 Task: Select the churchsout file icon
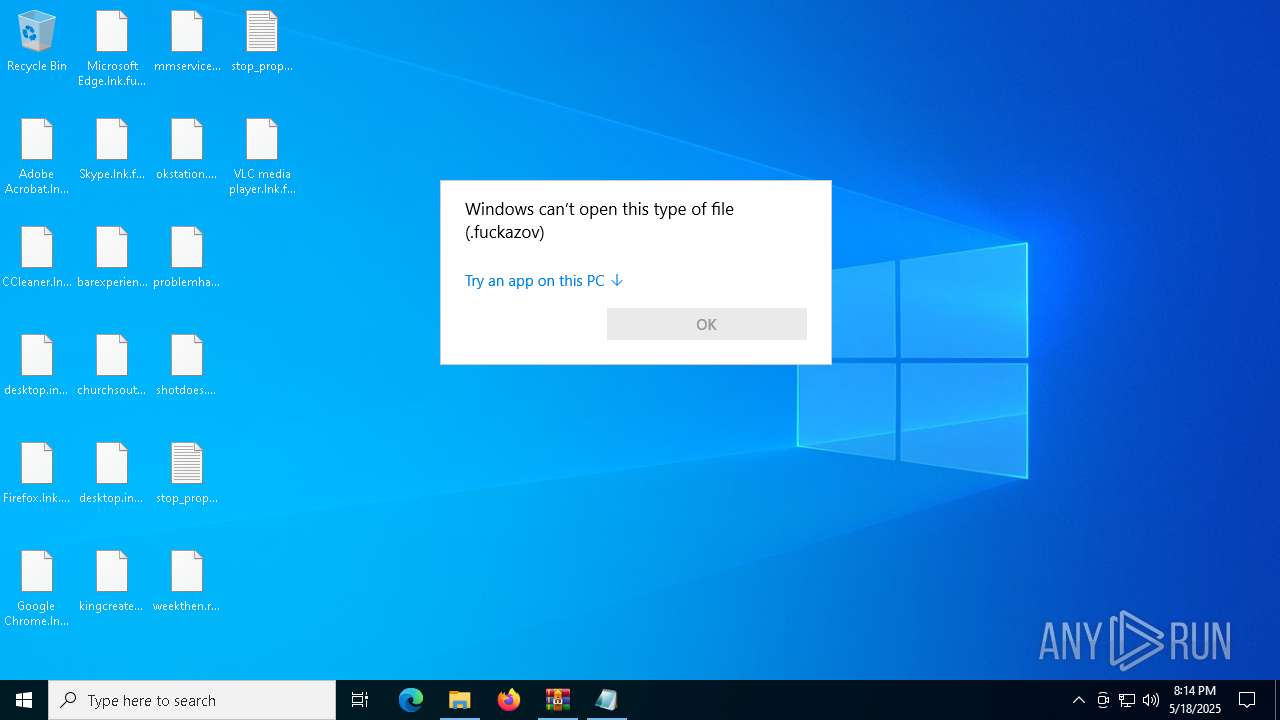112,366
